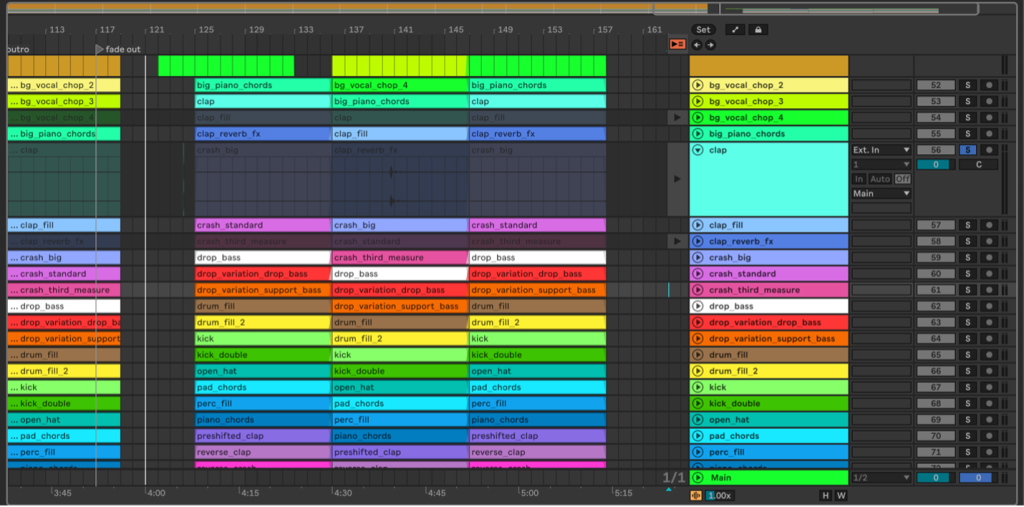The height and width of the screenshot is (507, 1024).
Task: Jump to the next locator arrow
Action: click(x=710, y=45)
